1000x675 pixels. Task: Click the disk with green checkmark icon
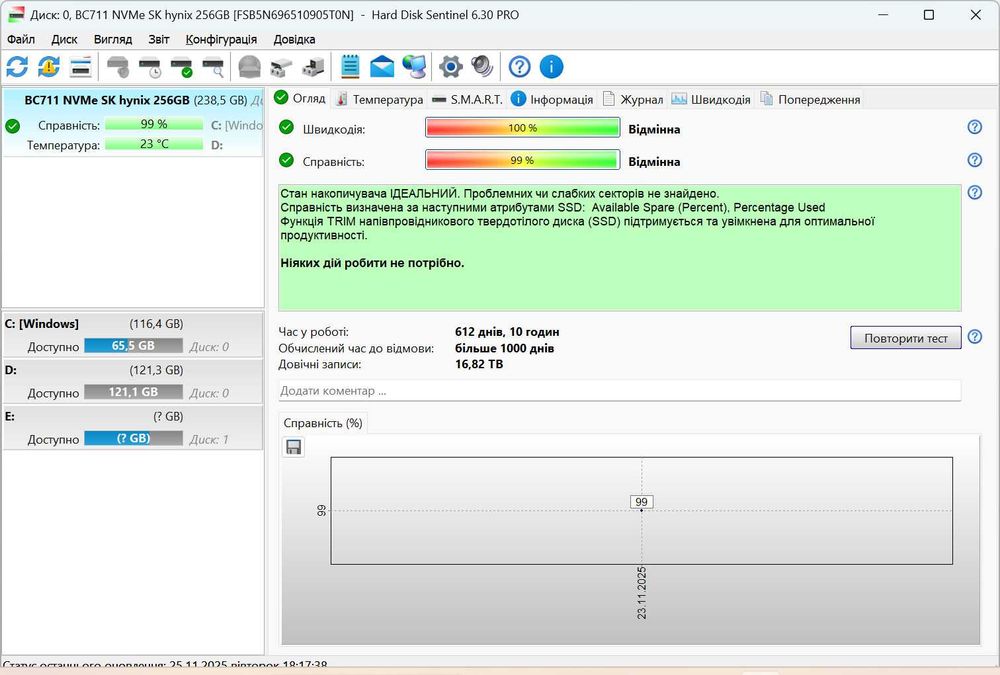(x=182, y=66)
